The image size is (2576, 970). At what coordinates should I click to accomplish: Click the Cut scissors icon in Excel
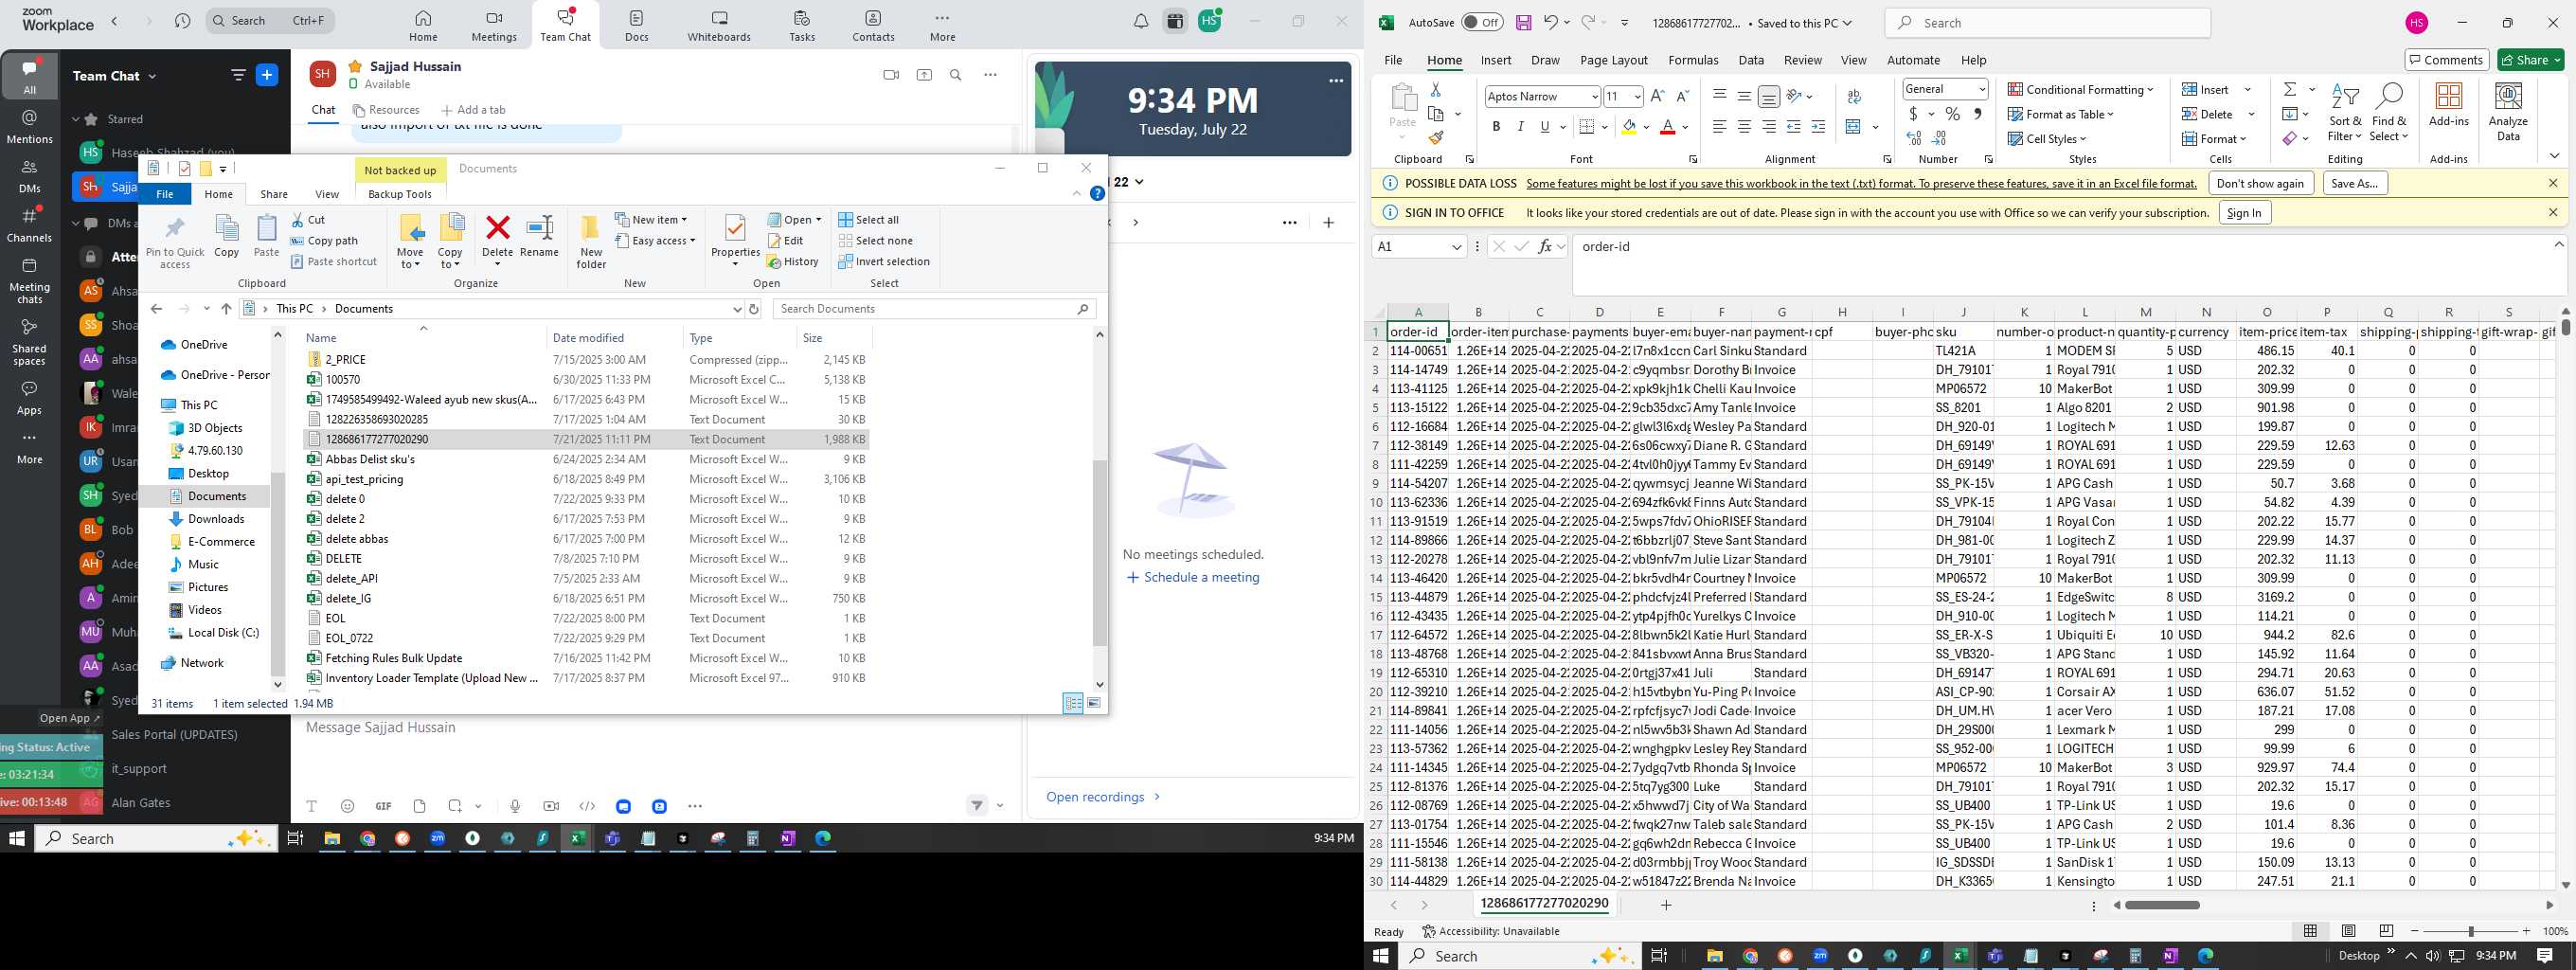[1436, 90]
